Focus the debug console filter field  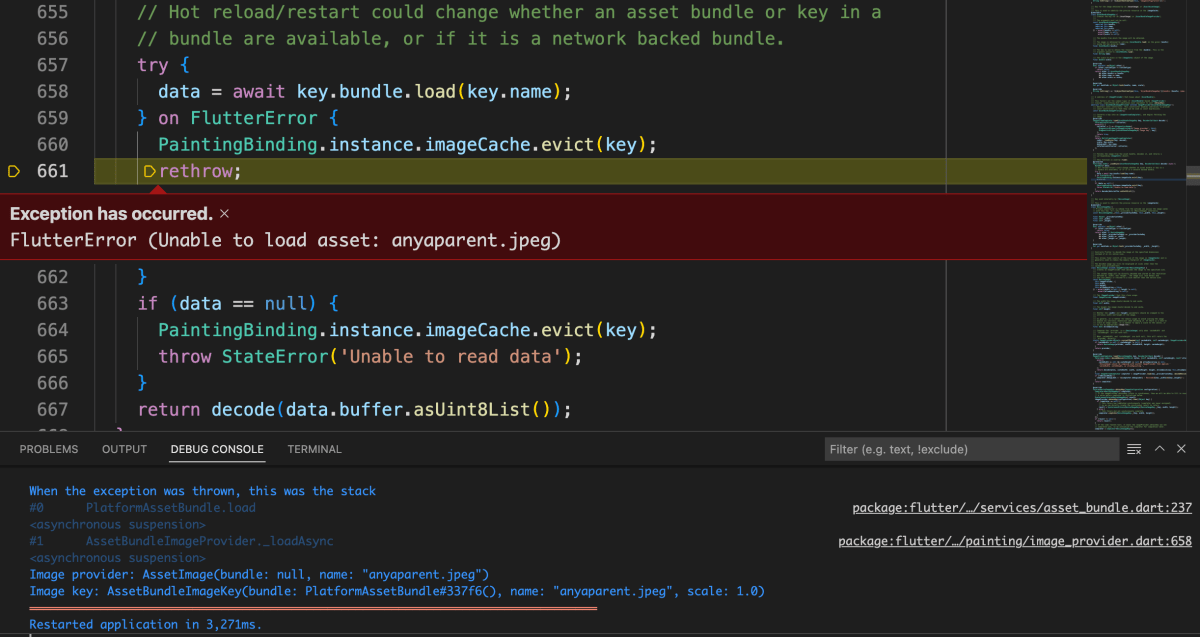(970, 449)
